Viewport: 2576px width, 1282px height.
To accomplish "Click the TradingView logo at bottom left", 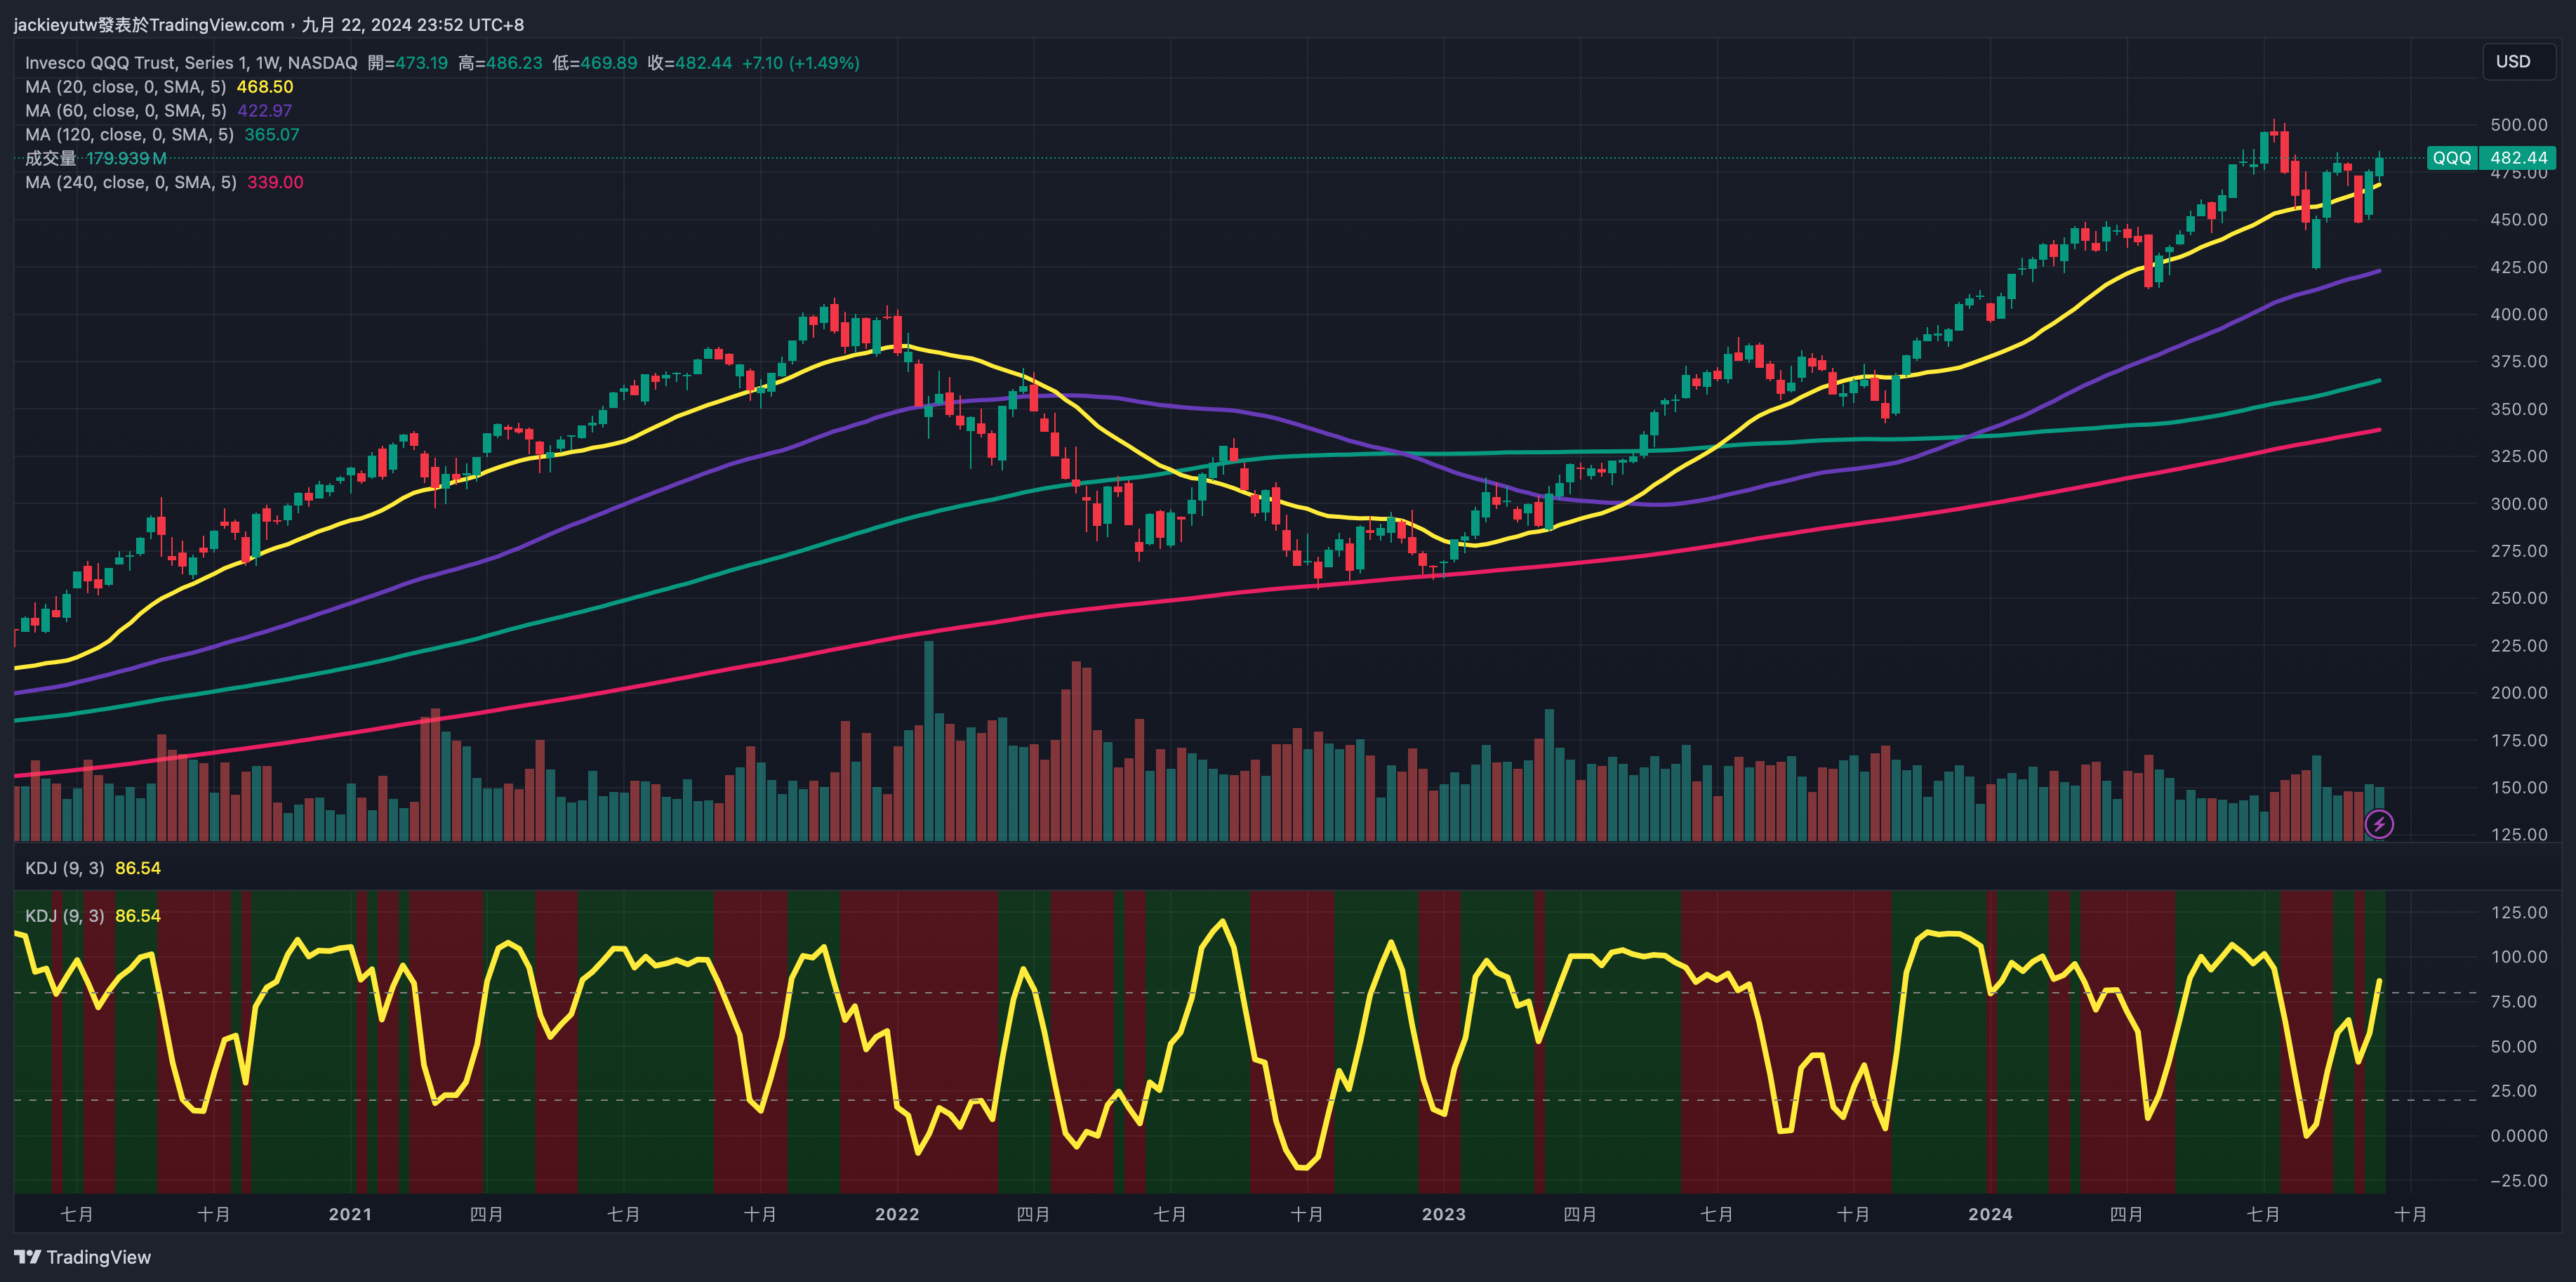I will coord(83,1257).
